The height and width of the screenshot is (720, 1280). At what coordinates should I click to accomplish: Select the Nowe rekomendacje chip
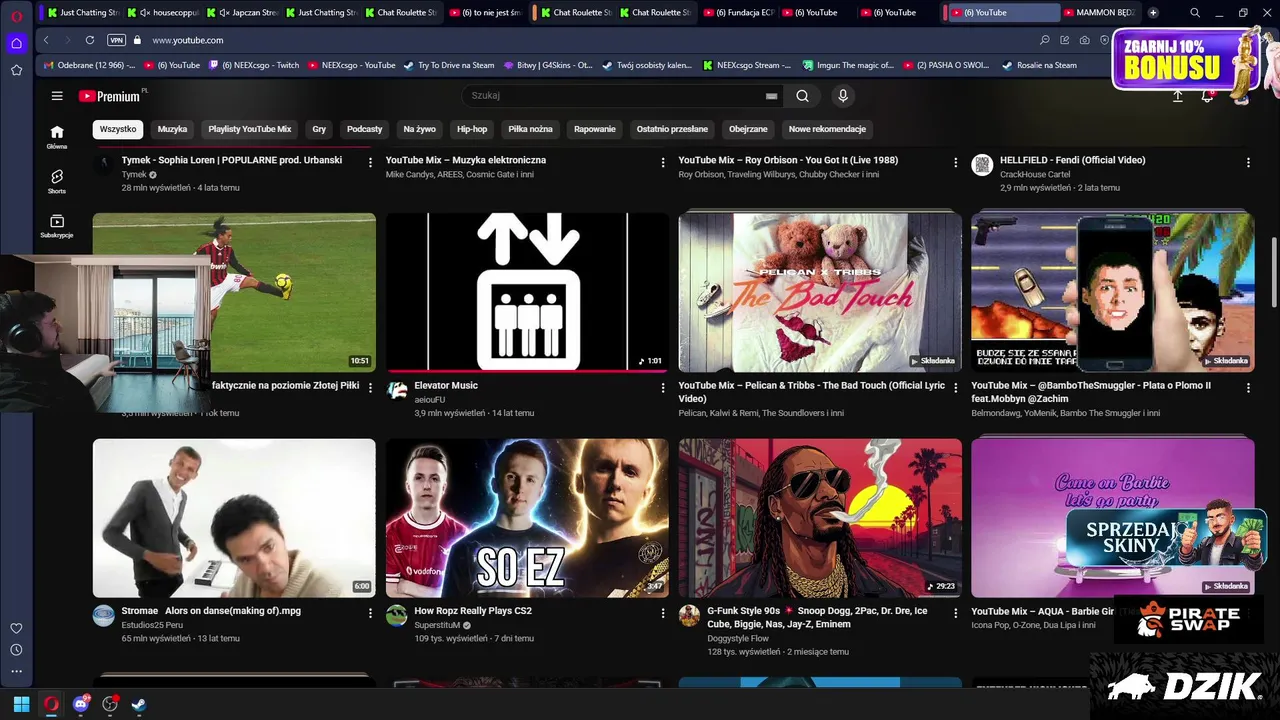[827, 129]
